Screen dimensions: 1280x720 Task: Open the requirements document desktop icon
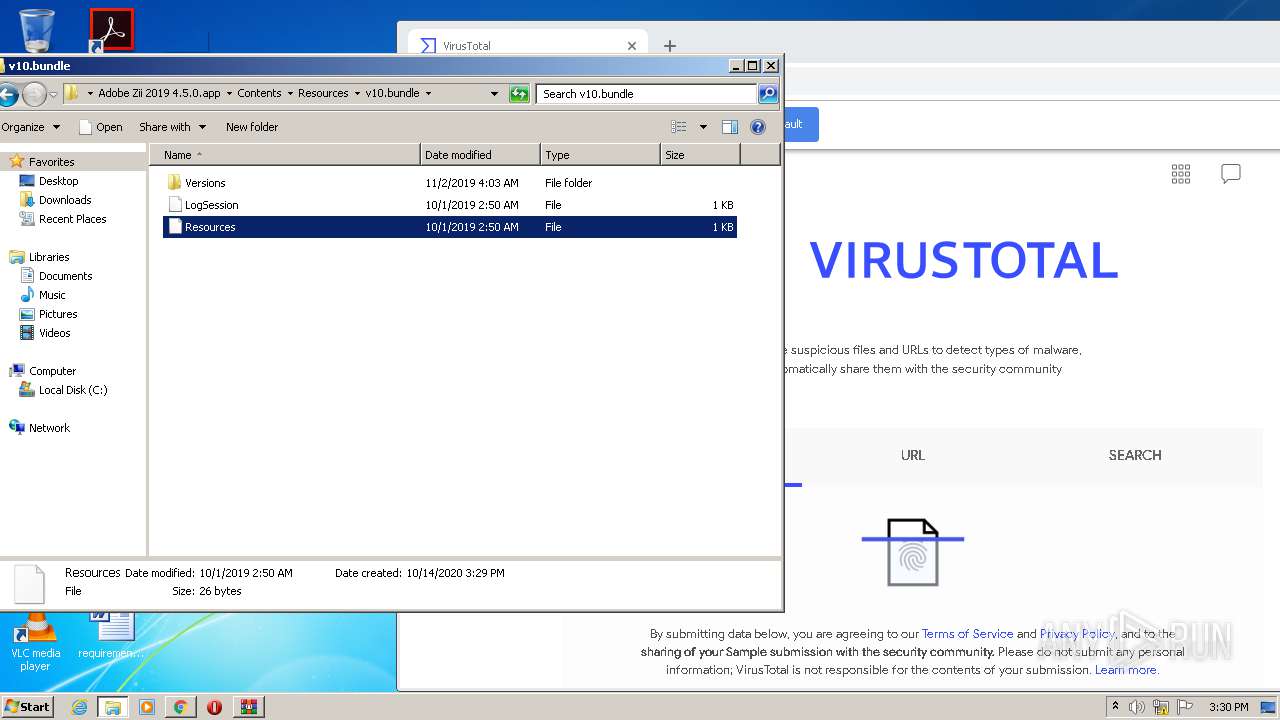point(111,636)
